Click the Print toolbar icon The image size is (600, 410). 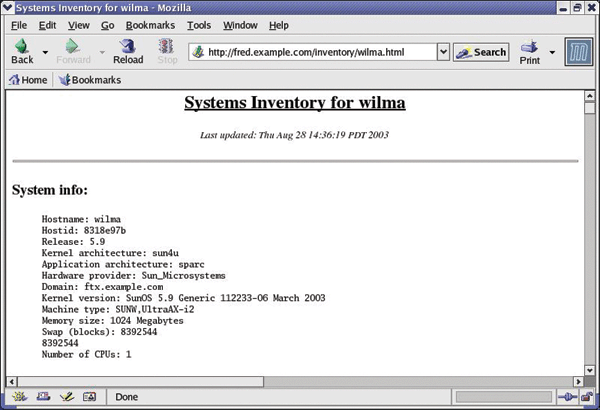530,51
